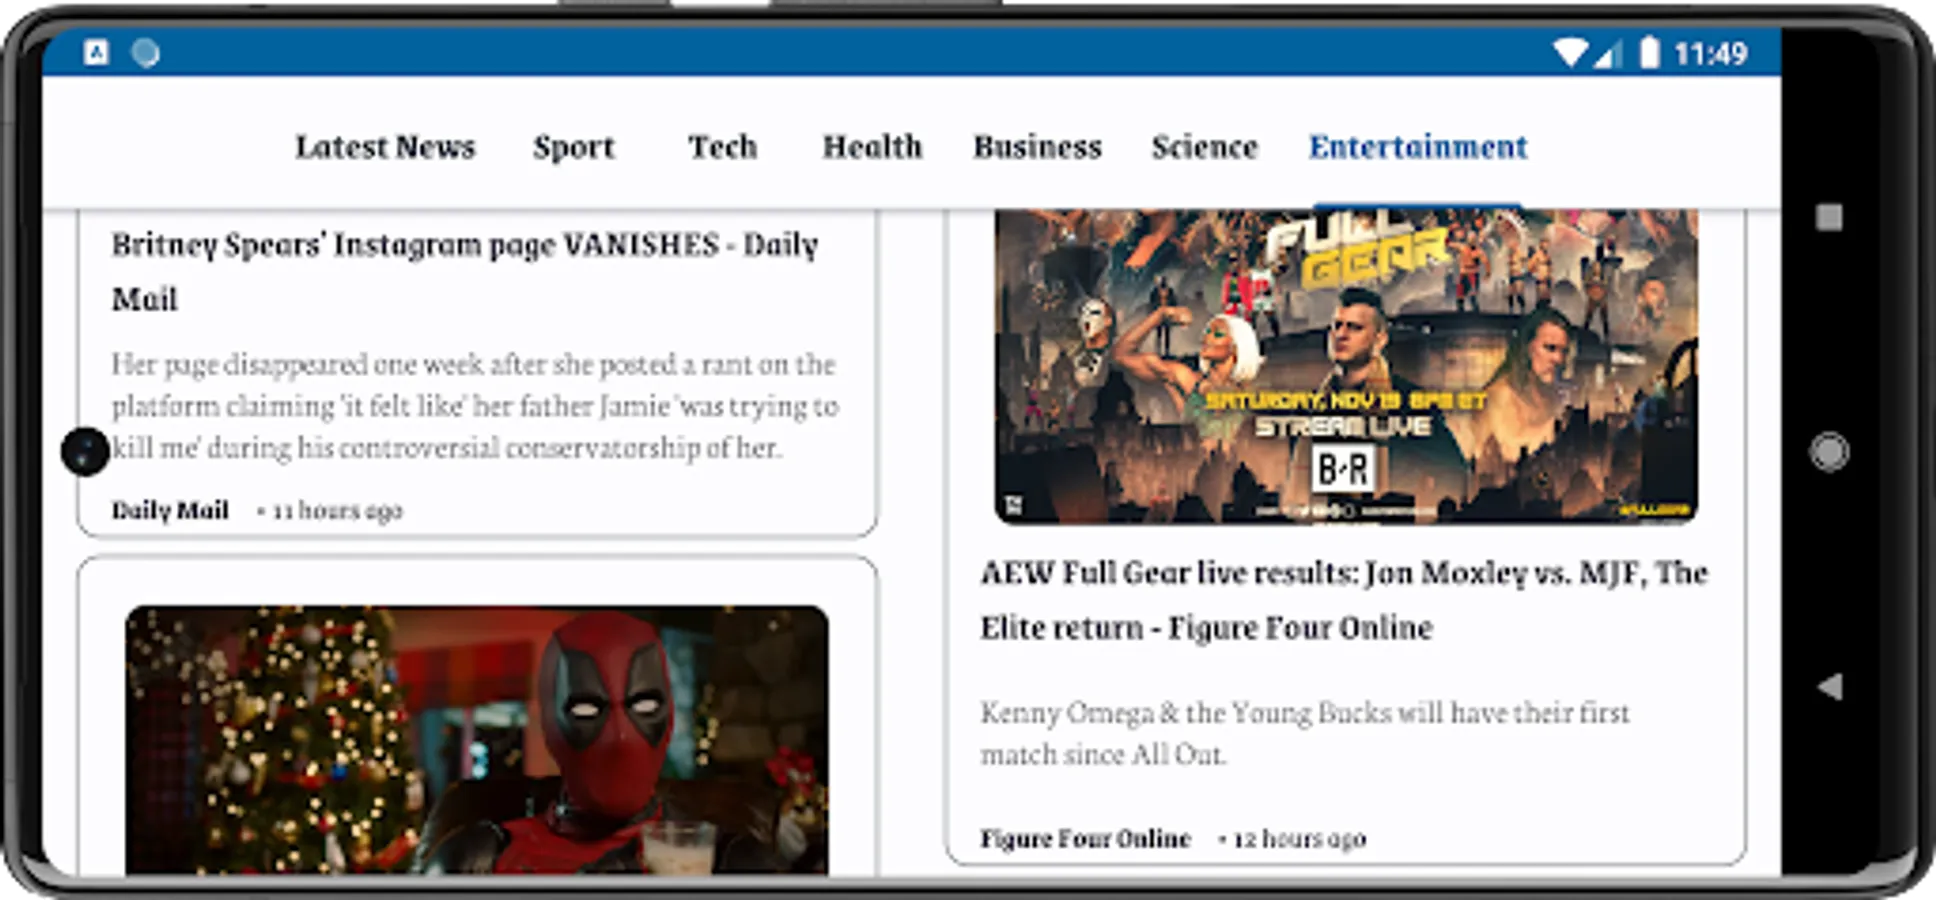The height and width of the screenshot is (900, 1936).
Task: Tap the cellular signal status icon
Action: tap(1607, 53)
